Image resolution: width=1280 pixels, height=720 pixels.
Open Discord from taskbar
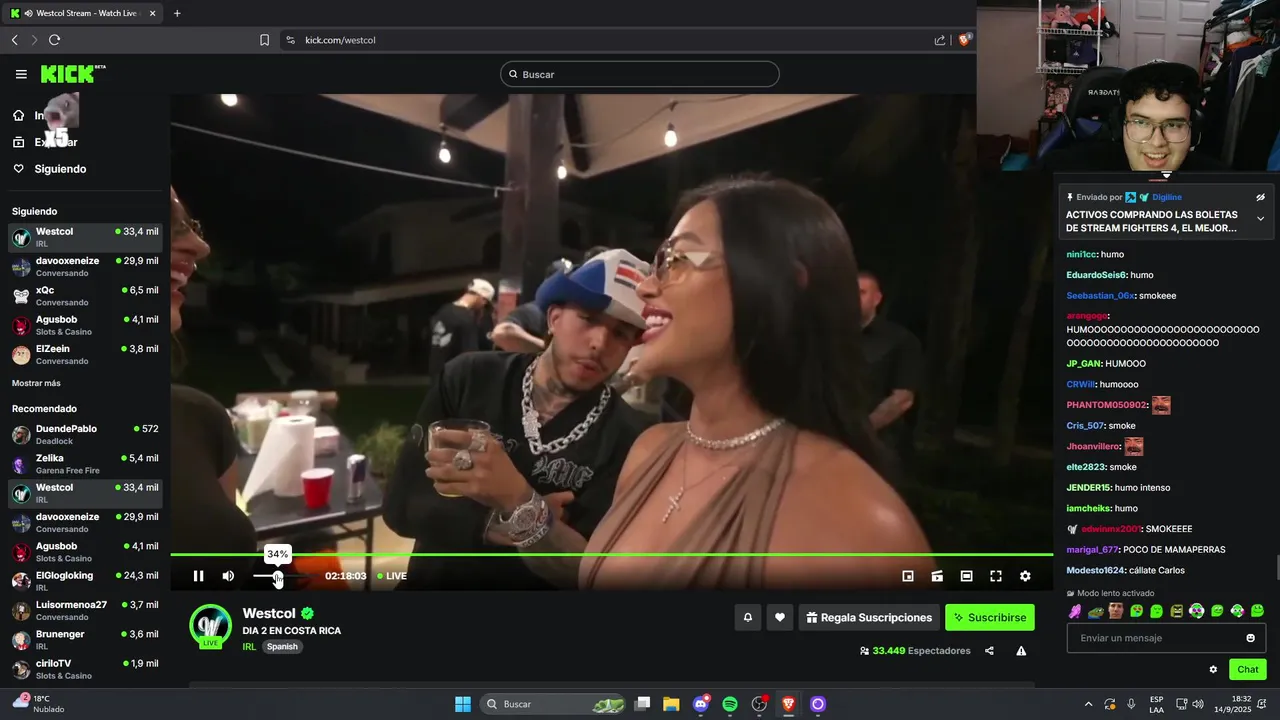pyautogui.click(x=701, y=704)
